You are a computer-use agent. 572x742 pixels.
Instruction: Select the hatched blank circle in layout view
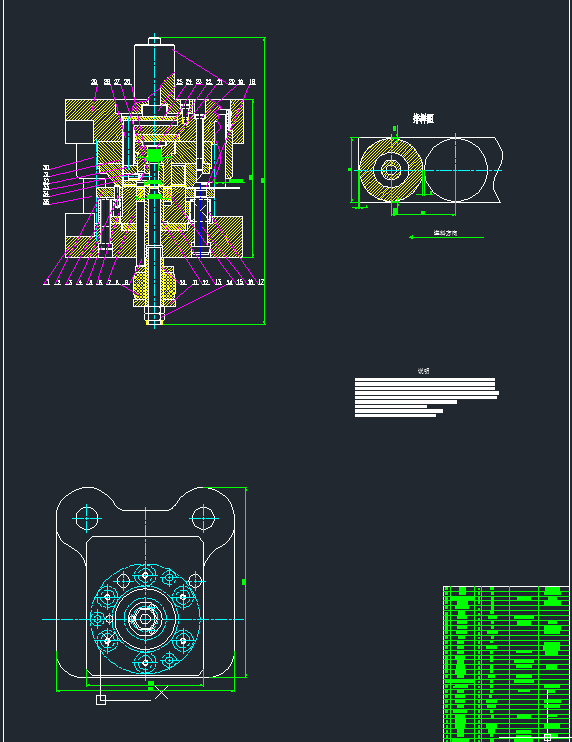pyautogui.click(x=391, y=170)
